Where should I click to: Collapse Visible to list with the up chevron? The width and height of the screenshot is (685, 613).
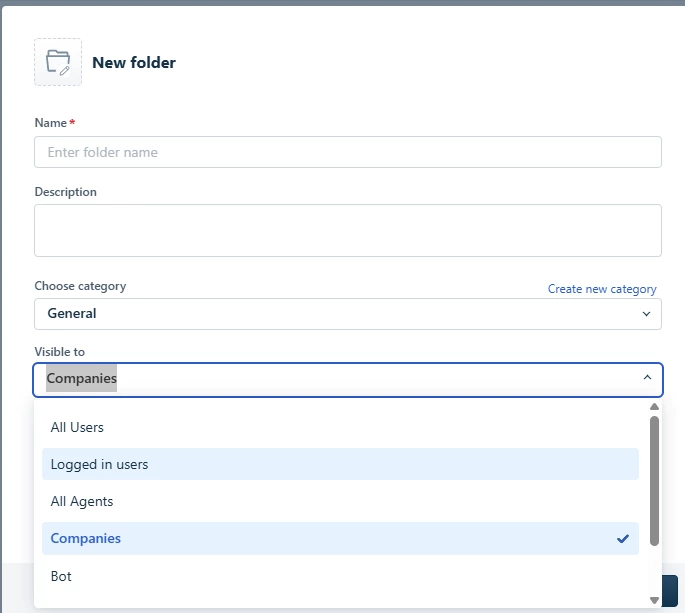pyautogui.click(x=647, y=377)
